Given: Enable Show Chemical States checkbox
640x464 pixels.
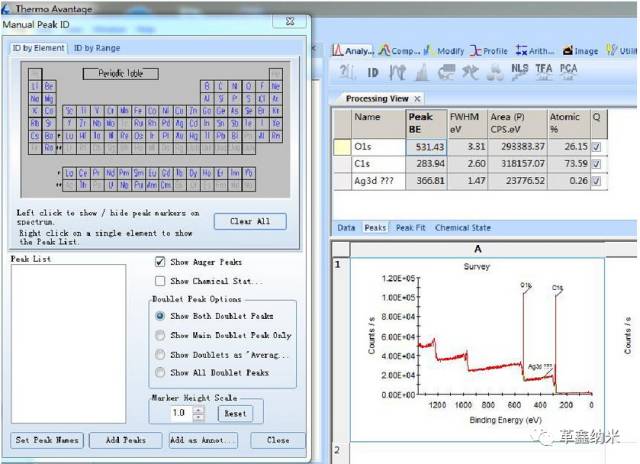Looking at the screenshot, I should tap(160, 282).
